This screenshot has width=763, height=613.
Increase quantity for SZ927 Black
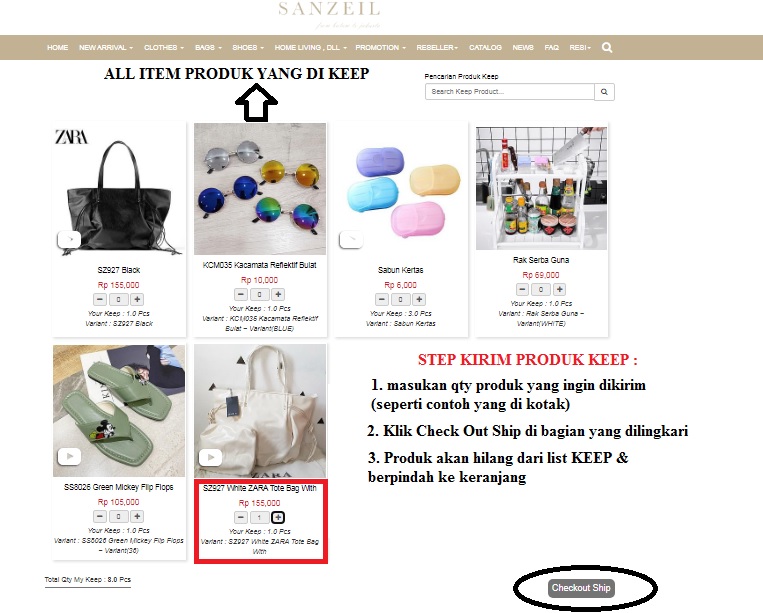(137, 299)
